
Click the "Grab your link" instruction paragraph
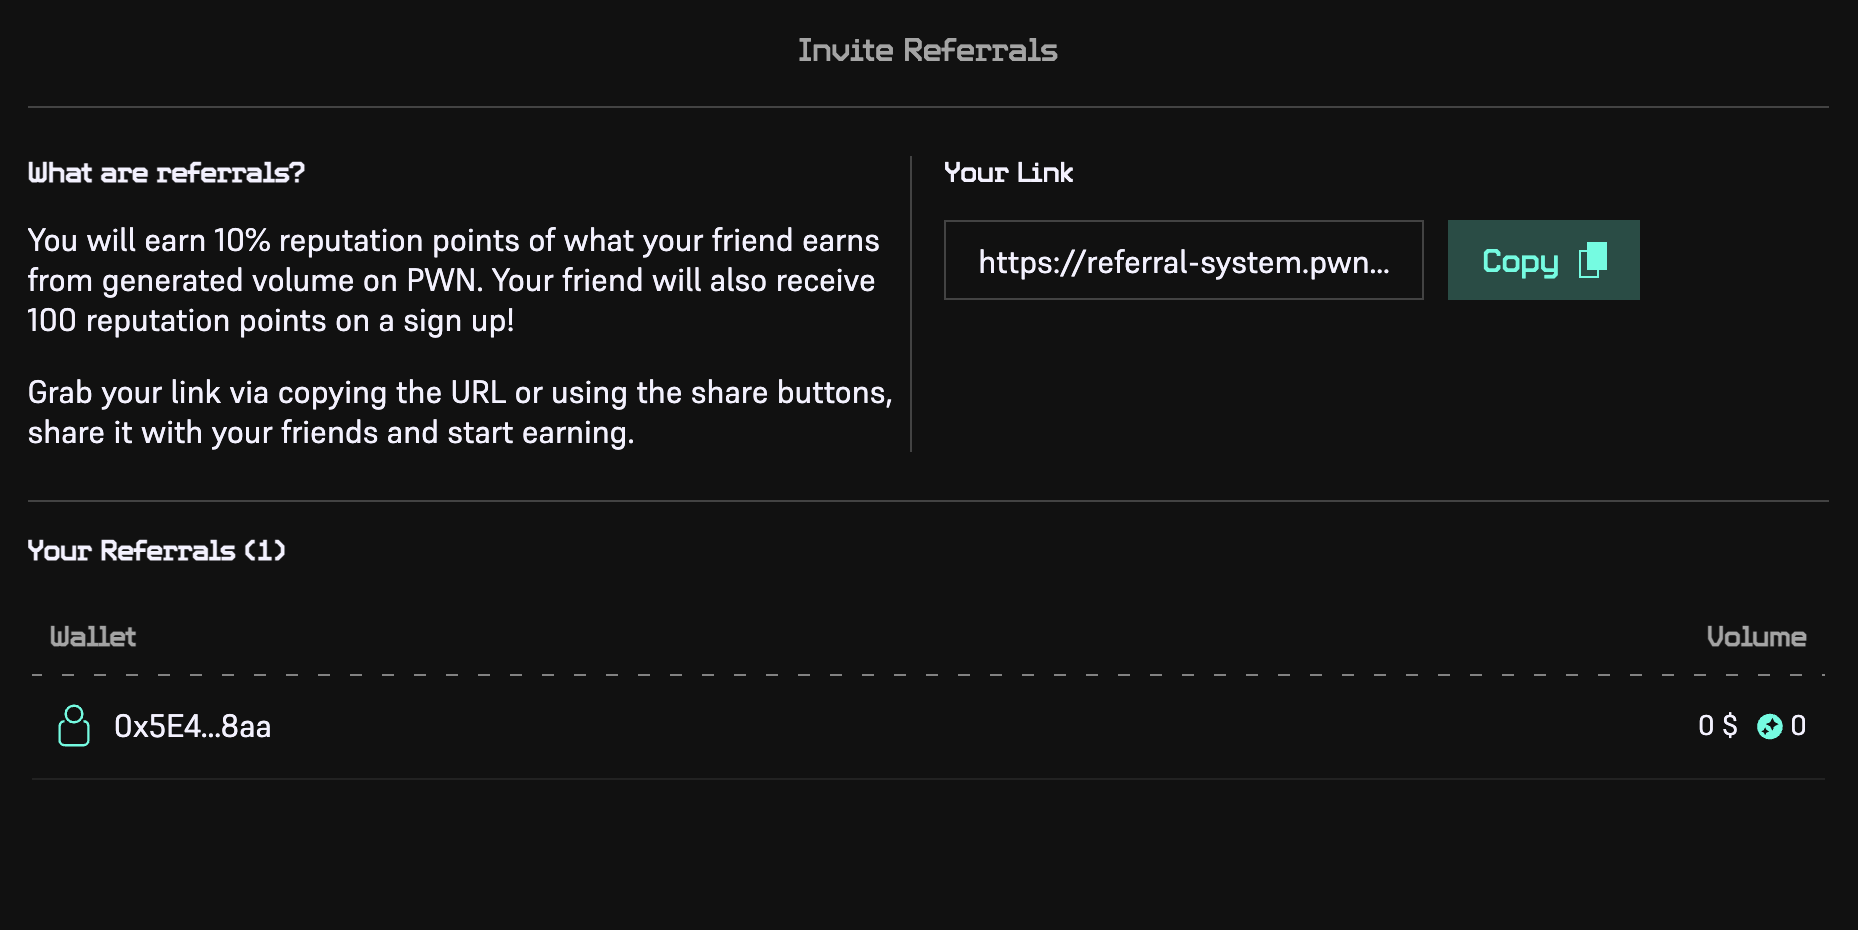(459, 412)
